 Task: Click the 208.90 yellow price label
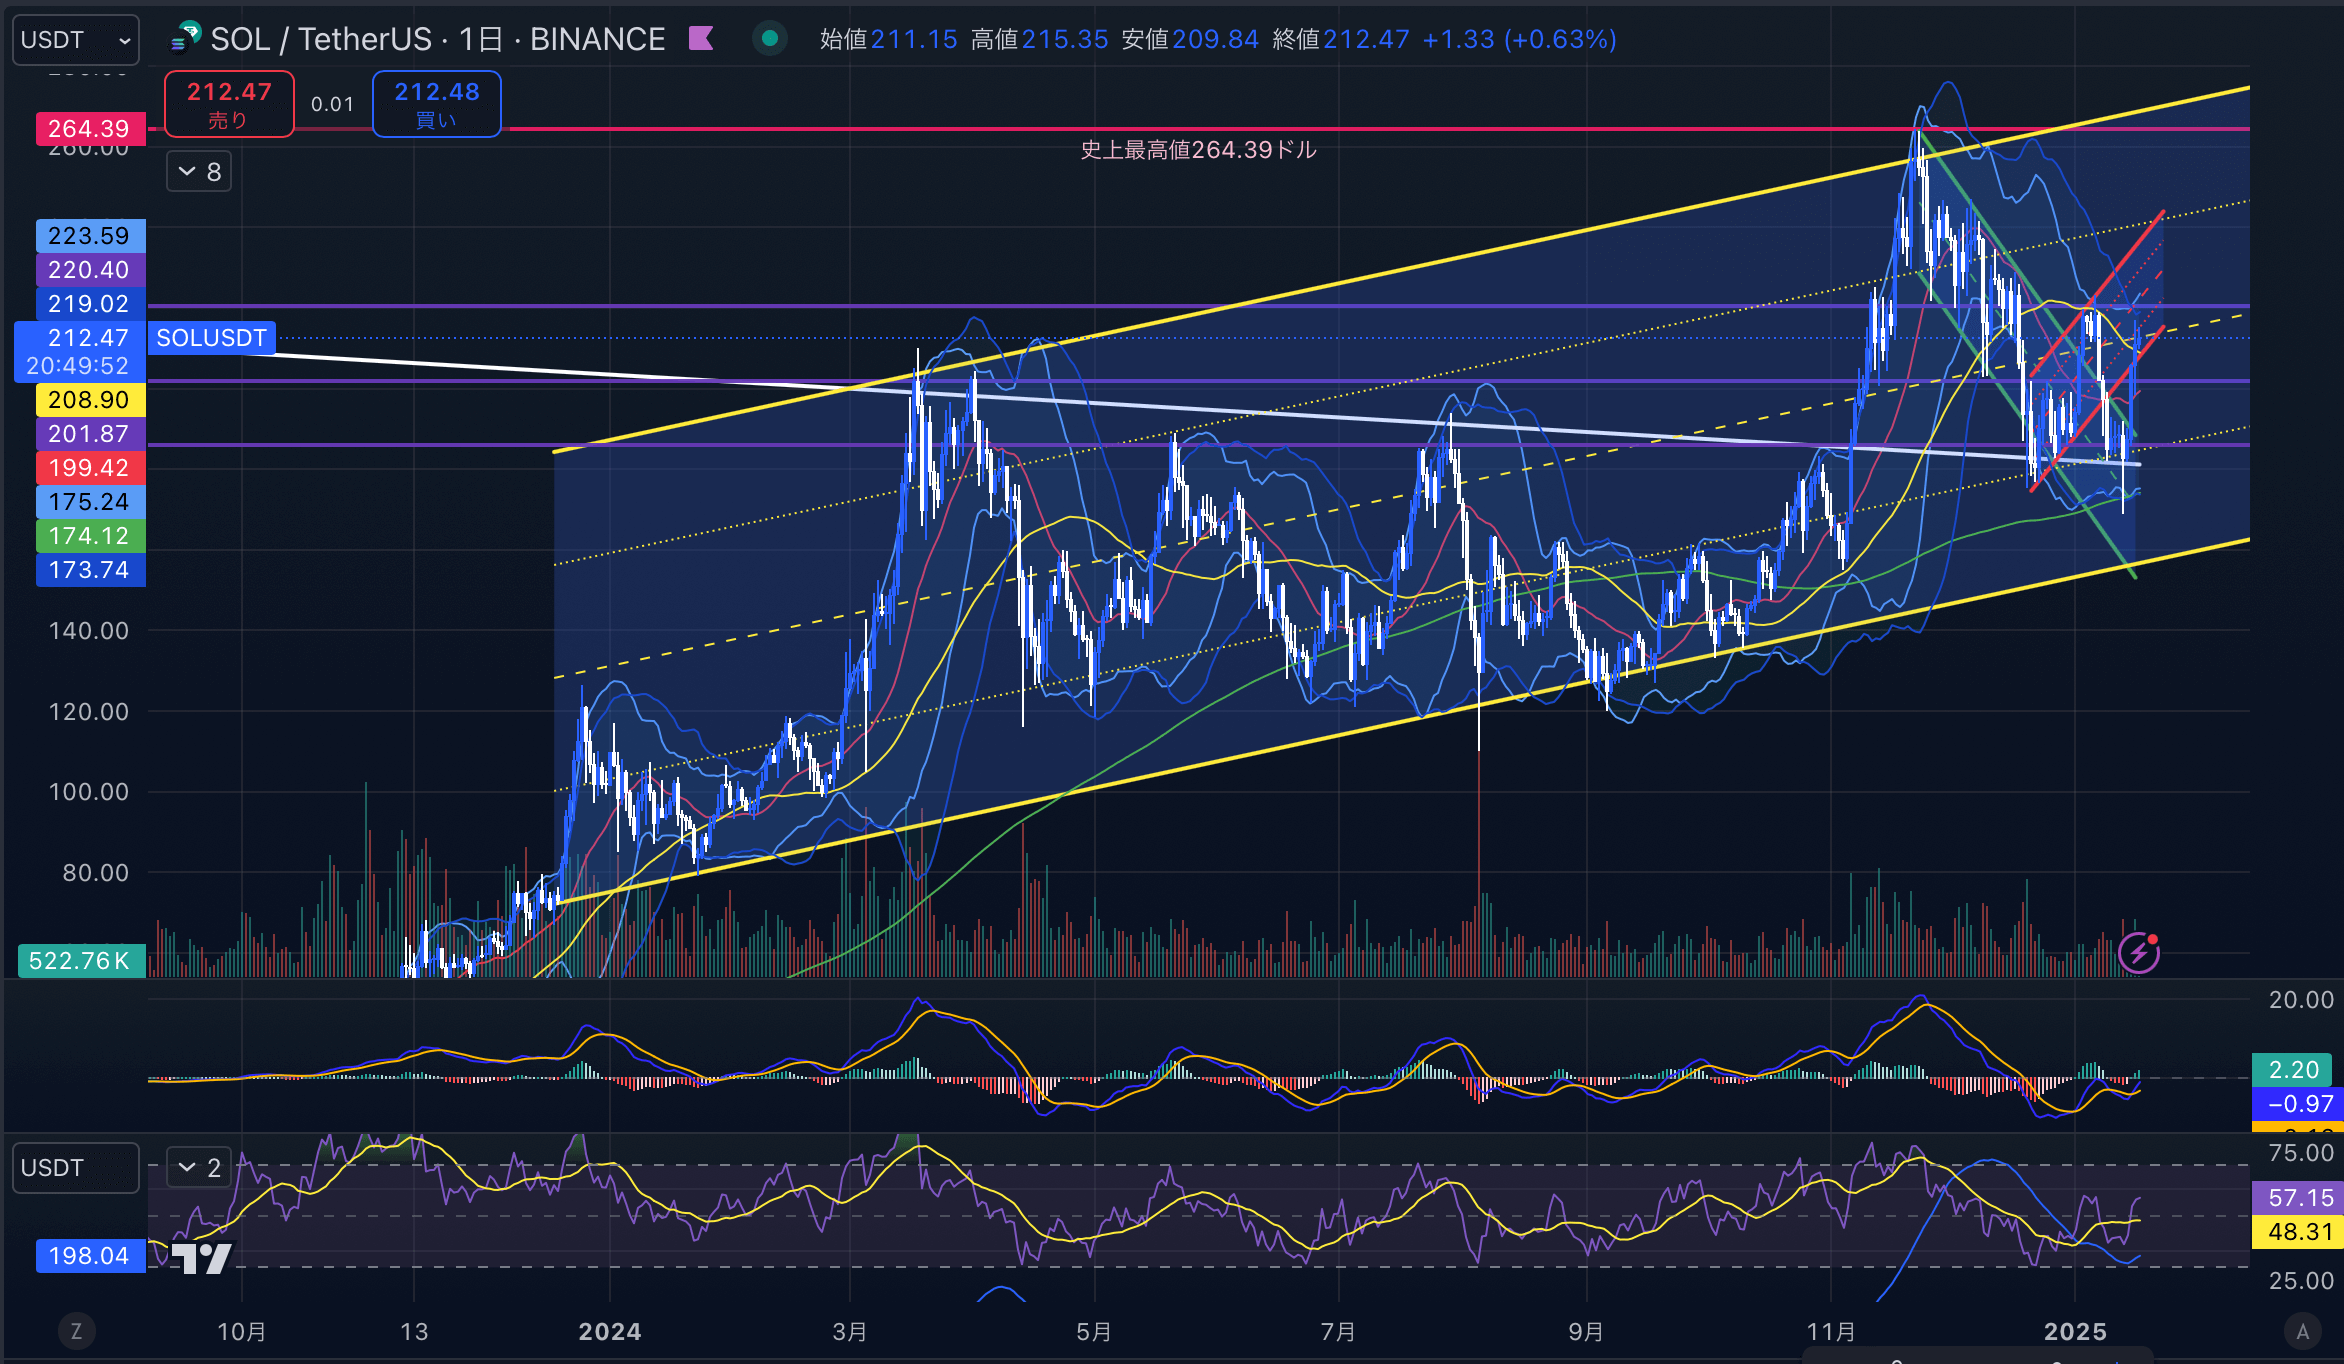(x=90, y=400)
